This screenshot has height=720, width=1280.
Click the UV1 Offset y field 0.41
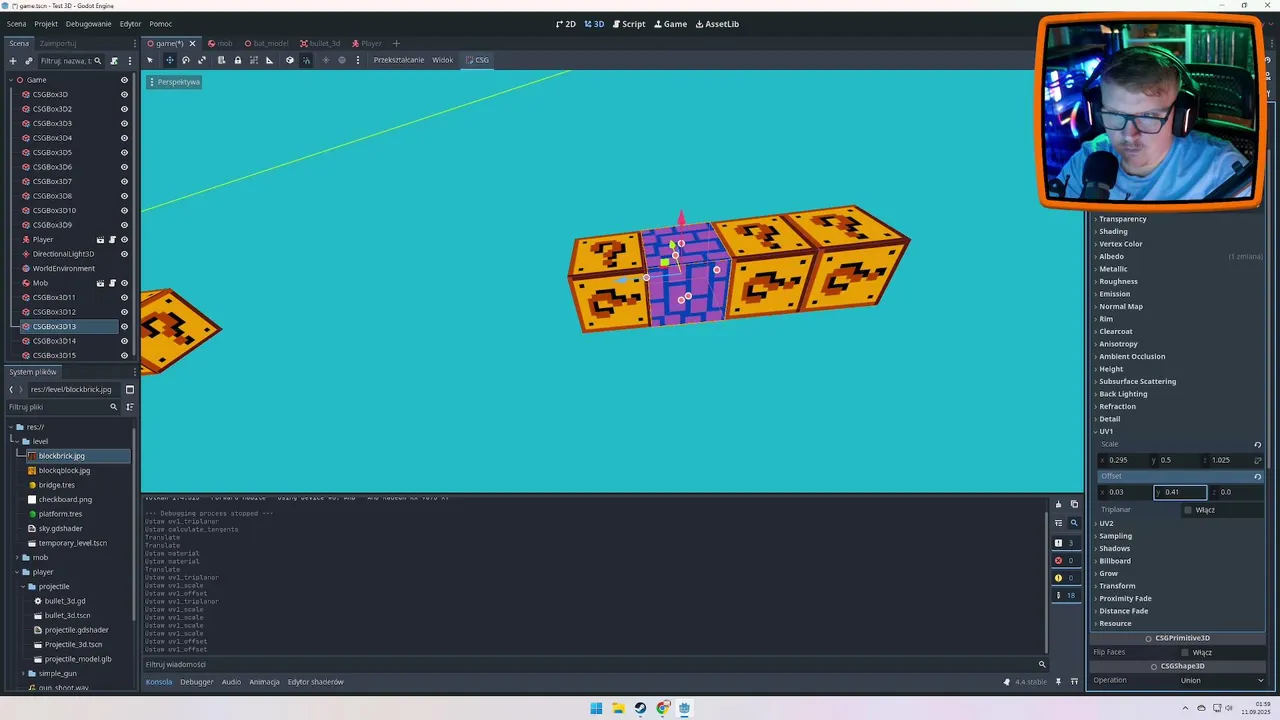pos(1180,492)
